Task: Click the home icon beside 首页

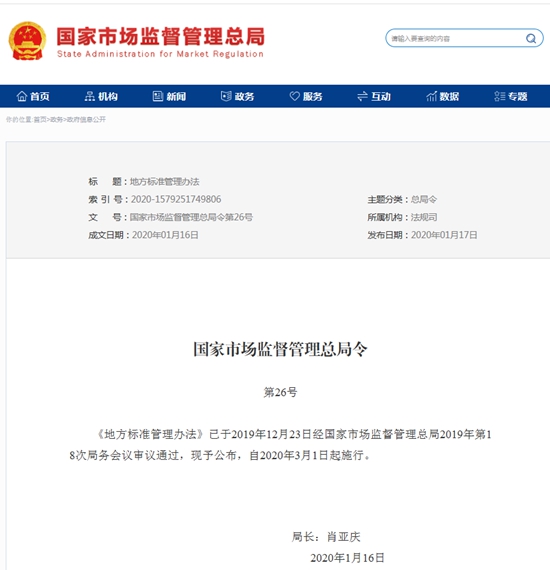Action: 22,96
